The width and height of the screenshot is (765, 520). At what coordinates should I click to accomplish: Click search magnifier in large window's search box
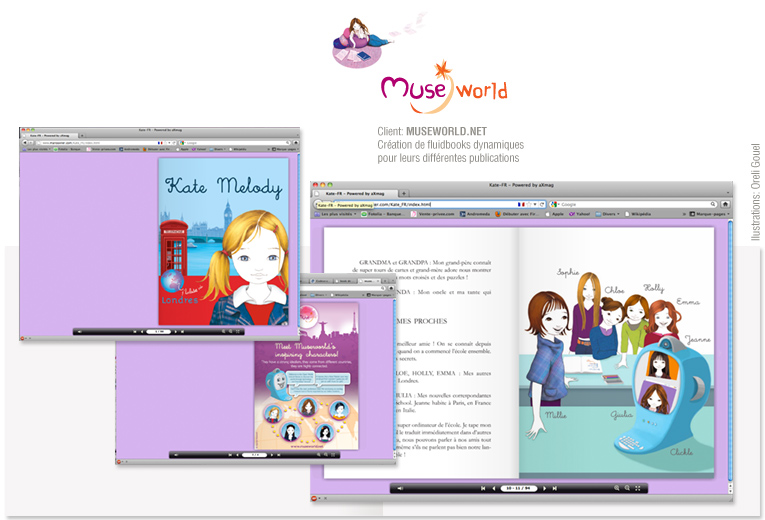[713, 204]
